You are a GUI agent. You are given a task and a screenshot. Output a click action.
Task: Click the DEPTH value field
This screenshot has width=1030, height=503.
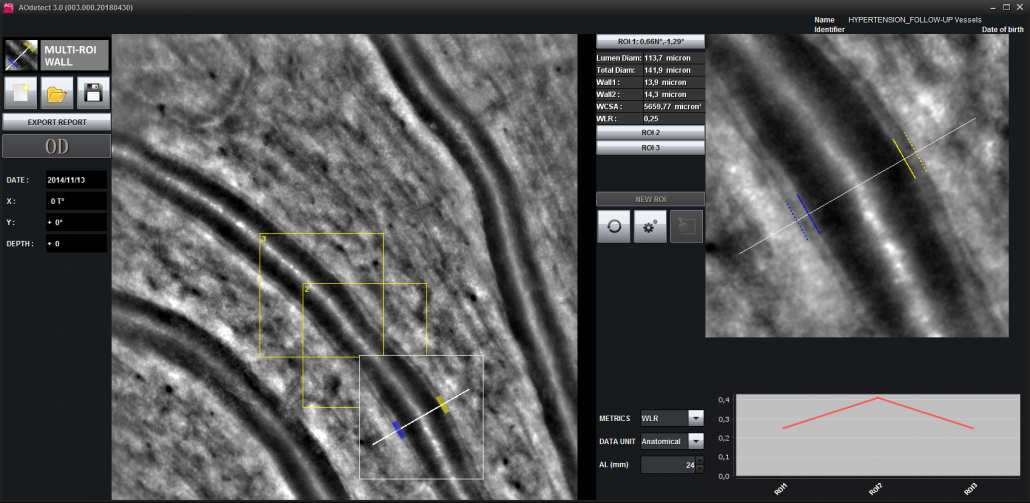(x=75, y=243)
